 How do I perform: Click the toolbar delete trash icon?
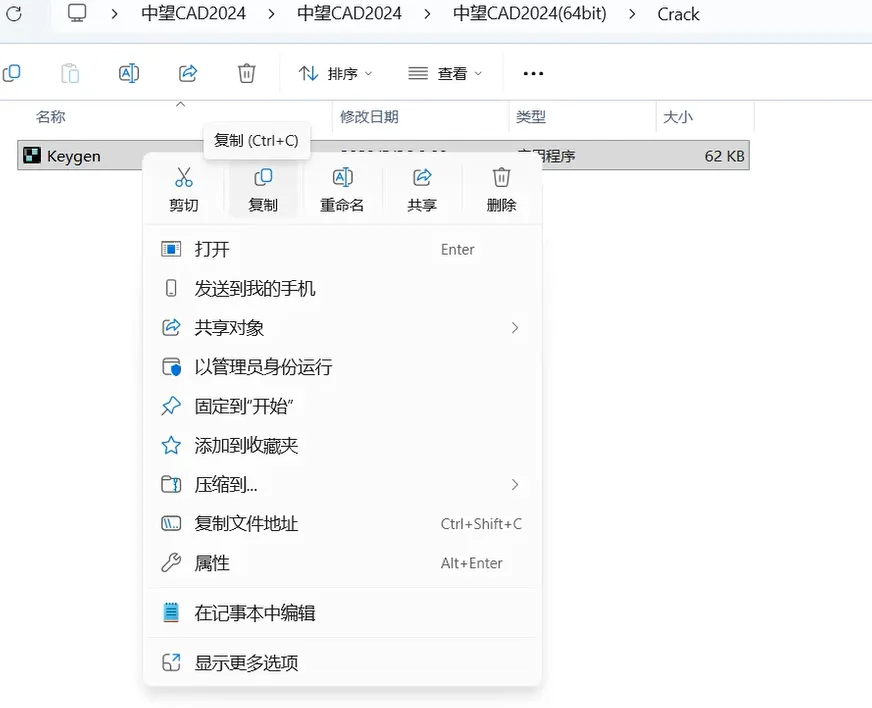(246, 73)
